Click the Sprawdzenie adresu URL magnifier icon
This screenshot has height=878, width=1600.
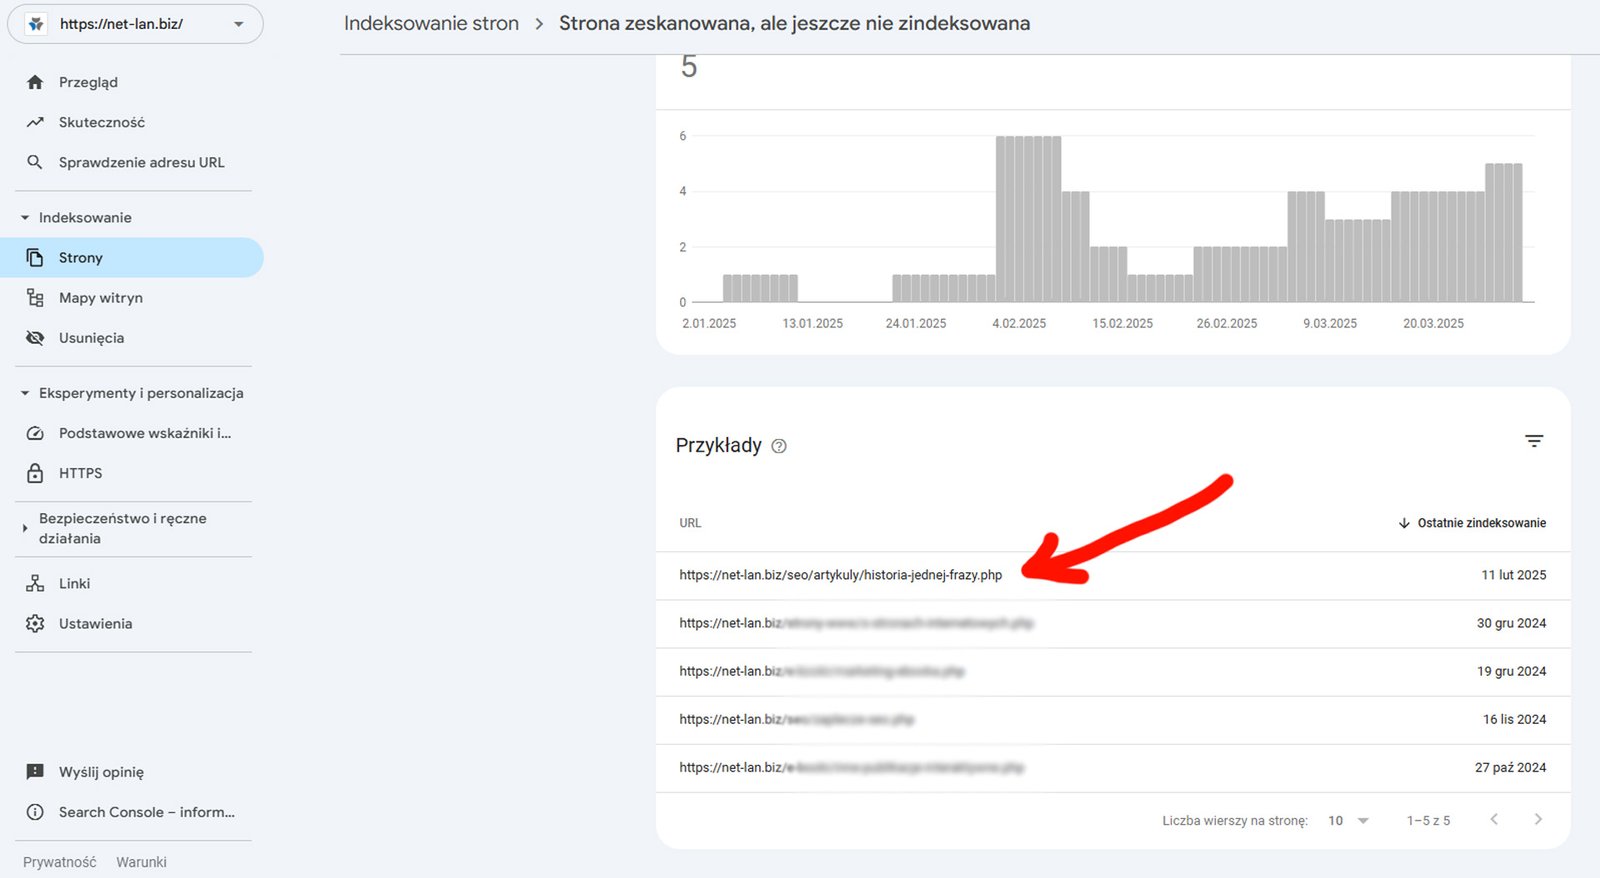pos(35,162)
